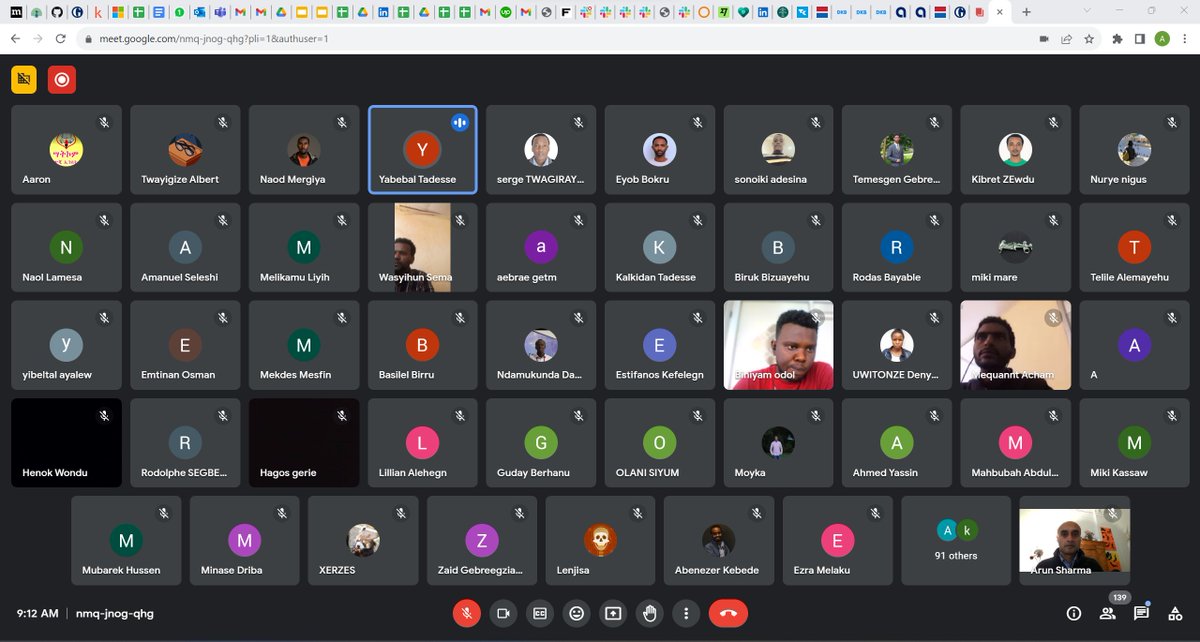Click the Present now screen-share icon
Screen dimensions: 1200x642
click(613, 613)
